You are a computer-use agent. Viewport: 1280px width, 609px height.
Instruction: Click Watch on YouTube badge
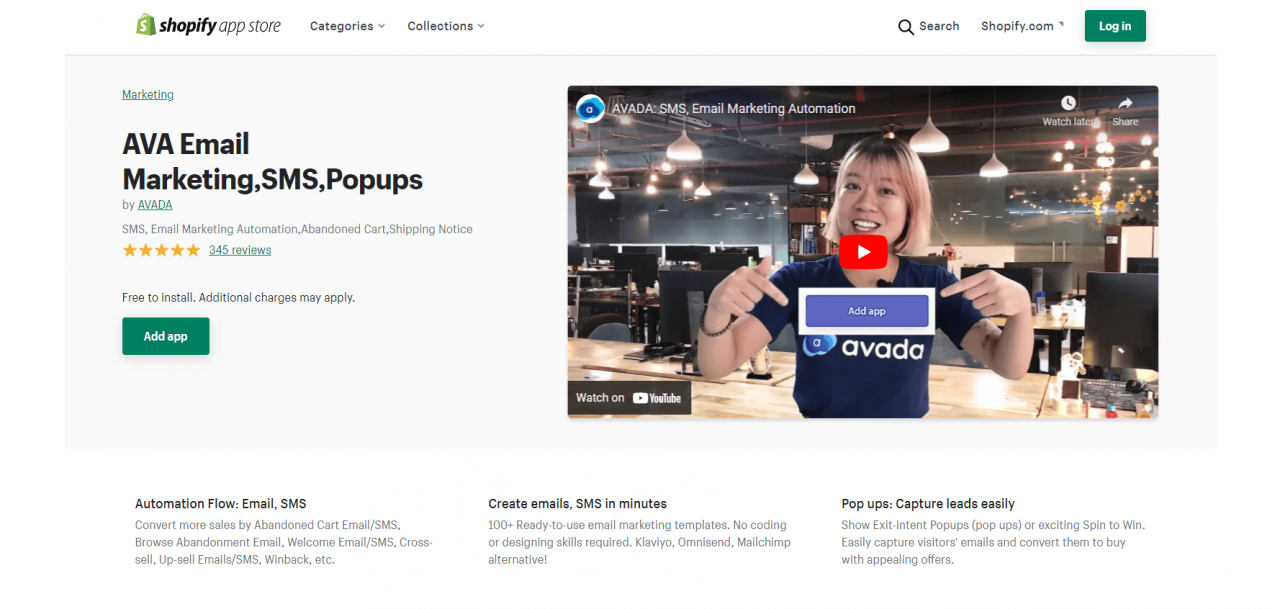point(629,398)
